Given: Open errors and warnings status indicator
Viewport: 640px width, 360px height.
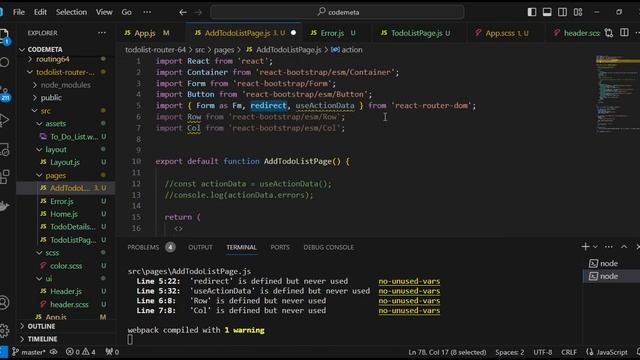Looking at the screenshot, I should pos(80,352).
